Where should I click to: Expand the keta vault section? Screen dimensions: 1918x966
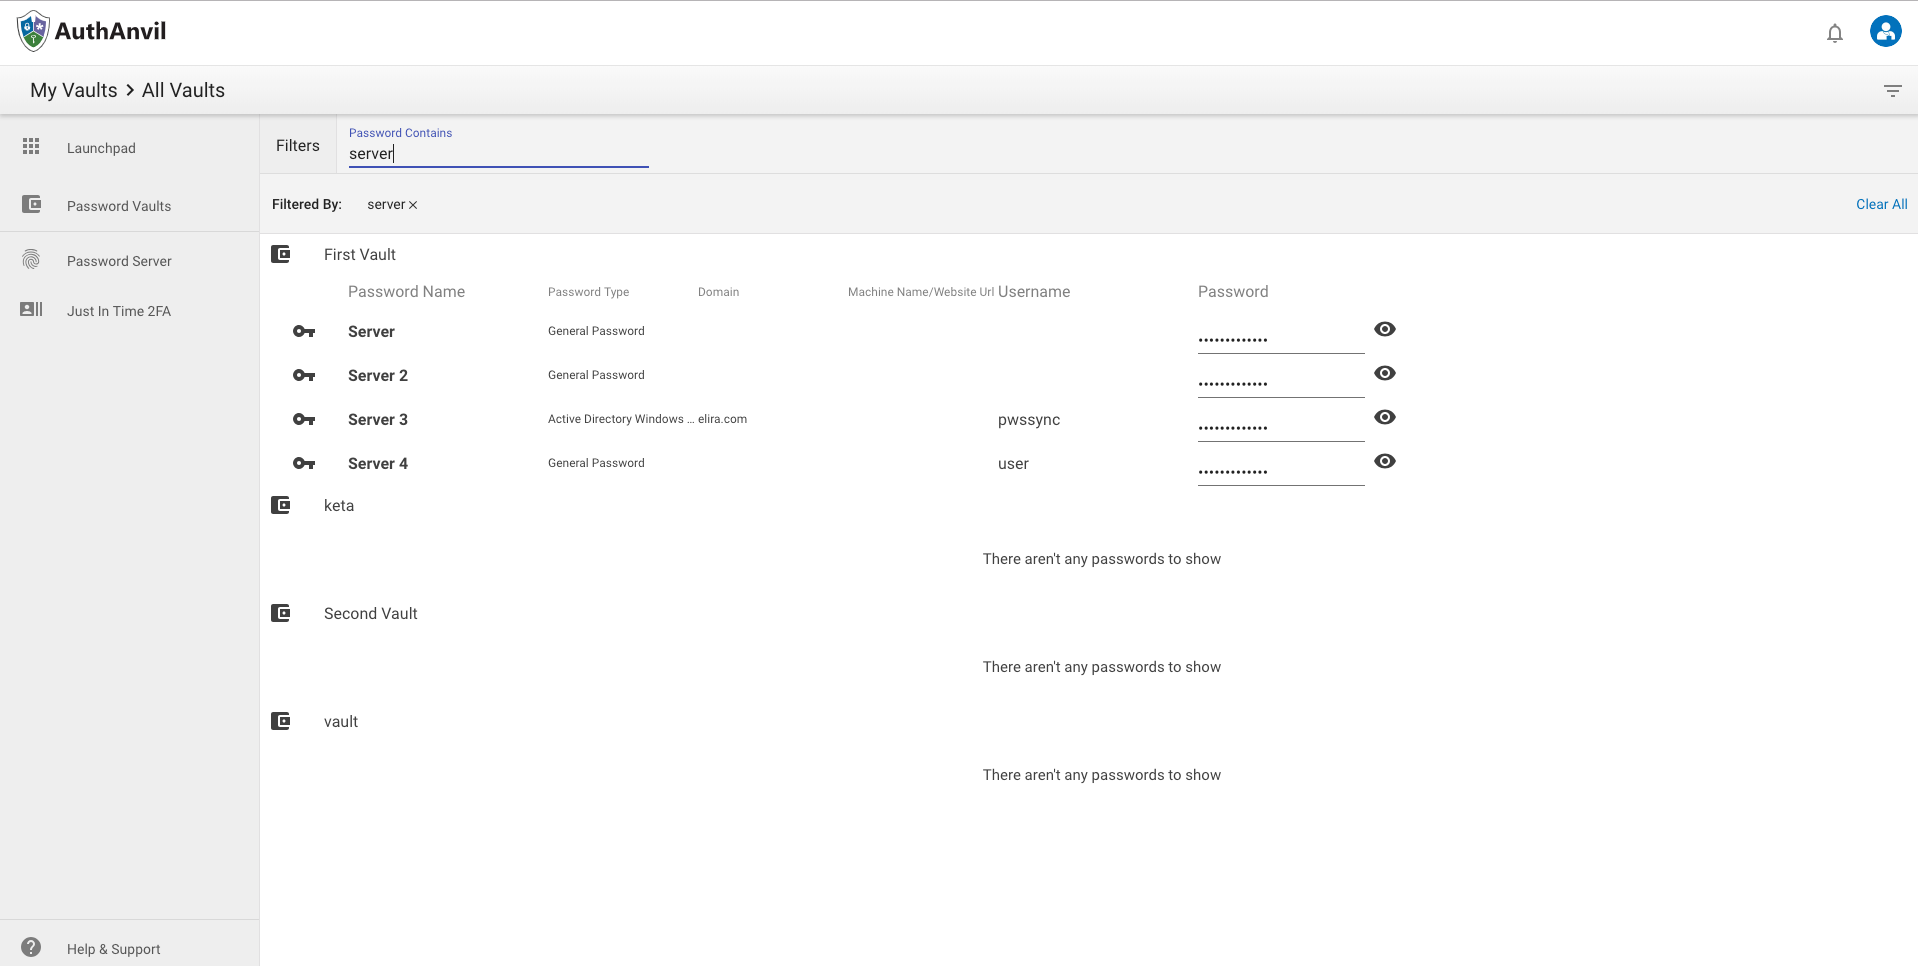click(x=339, y=506)
